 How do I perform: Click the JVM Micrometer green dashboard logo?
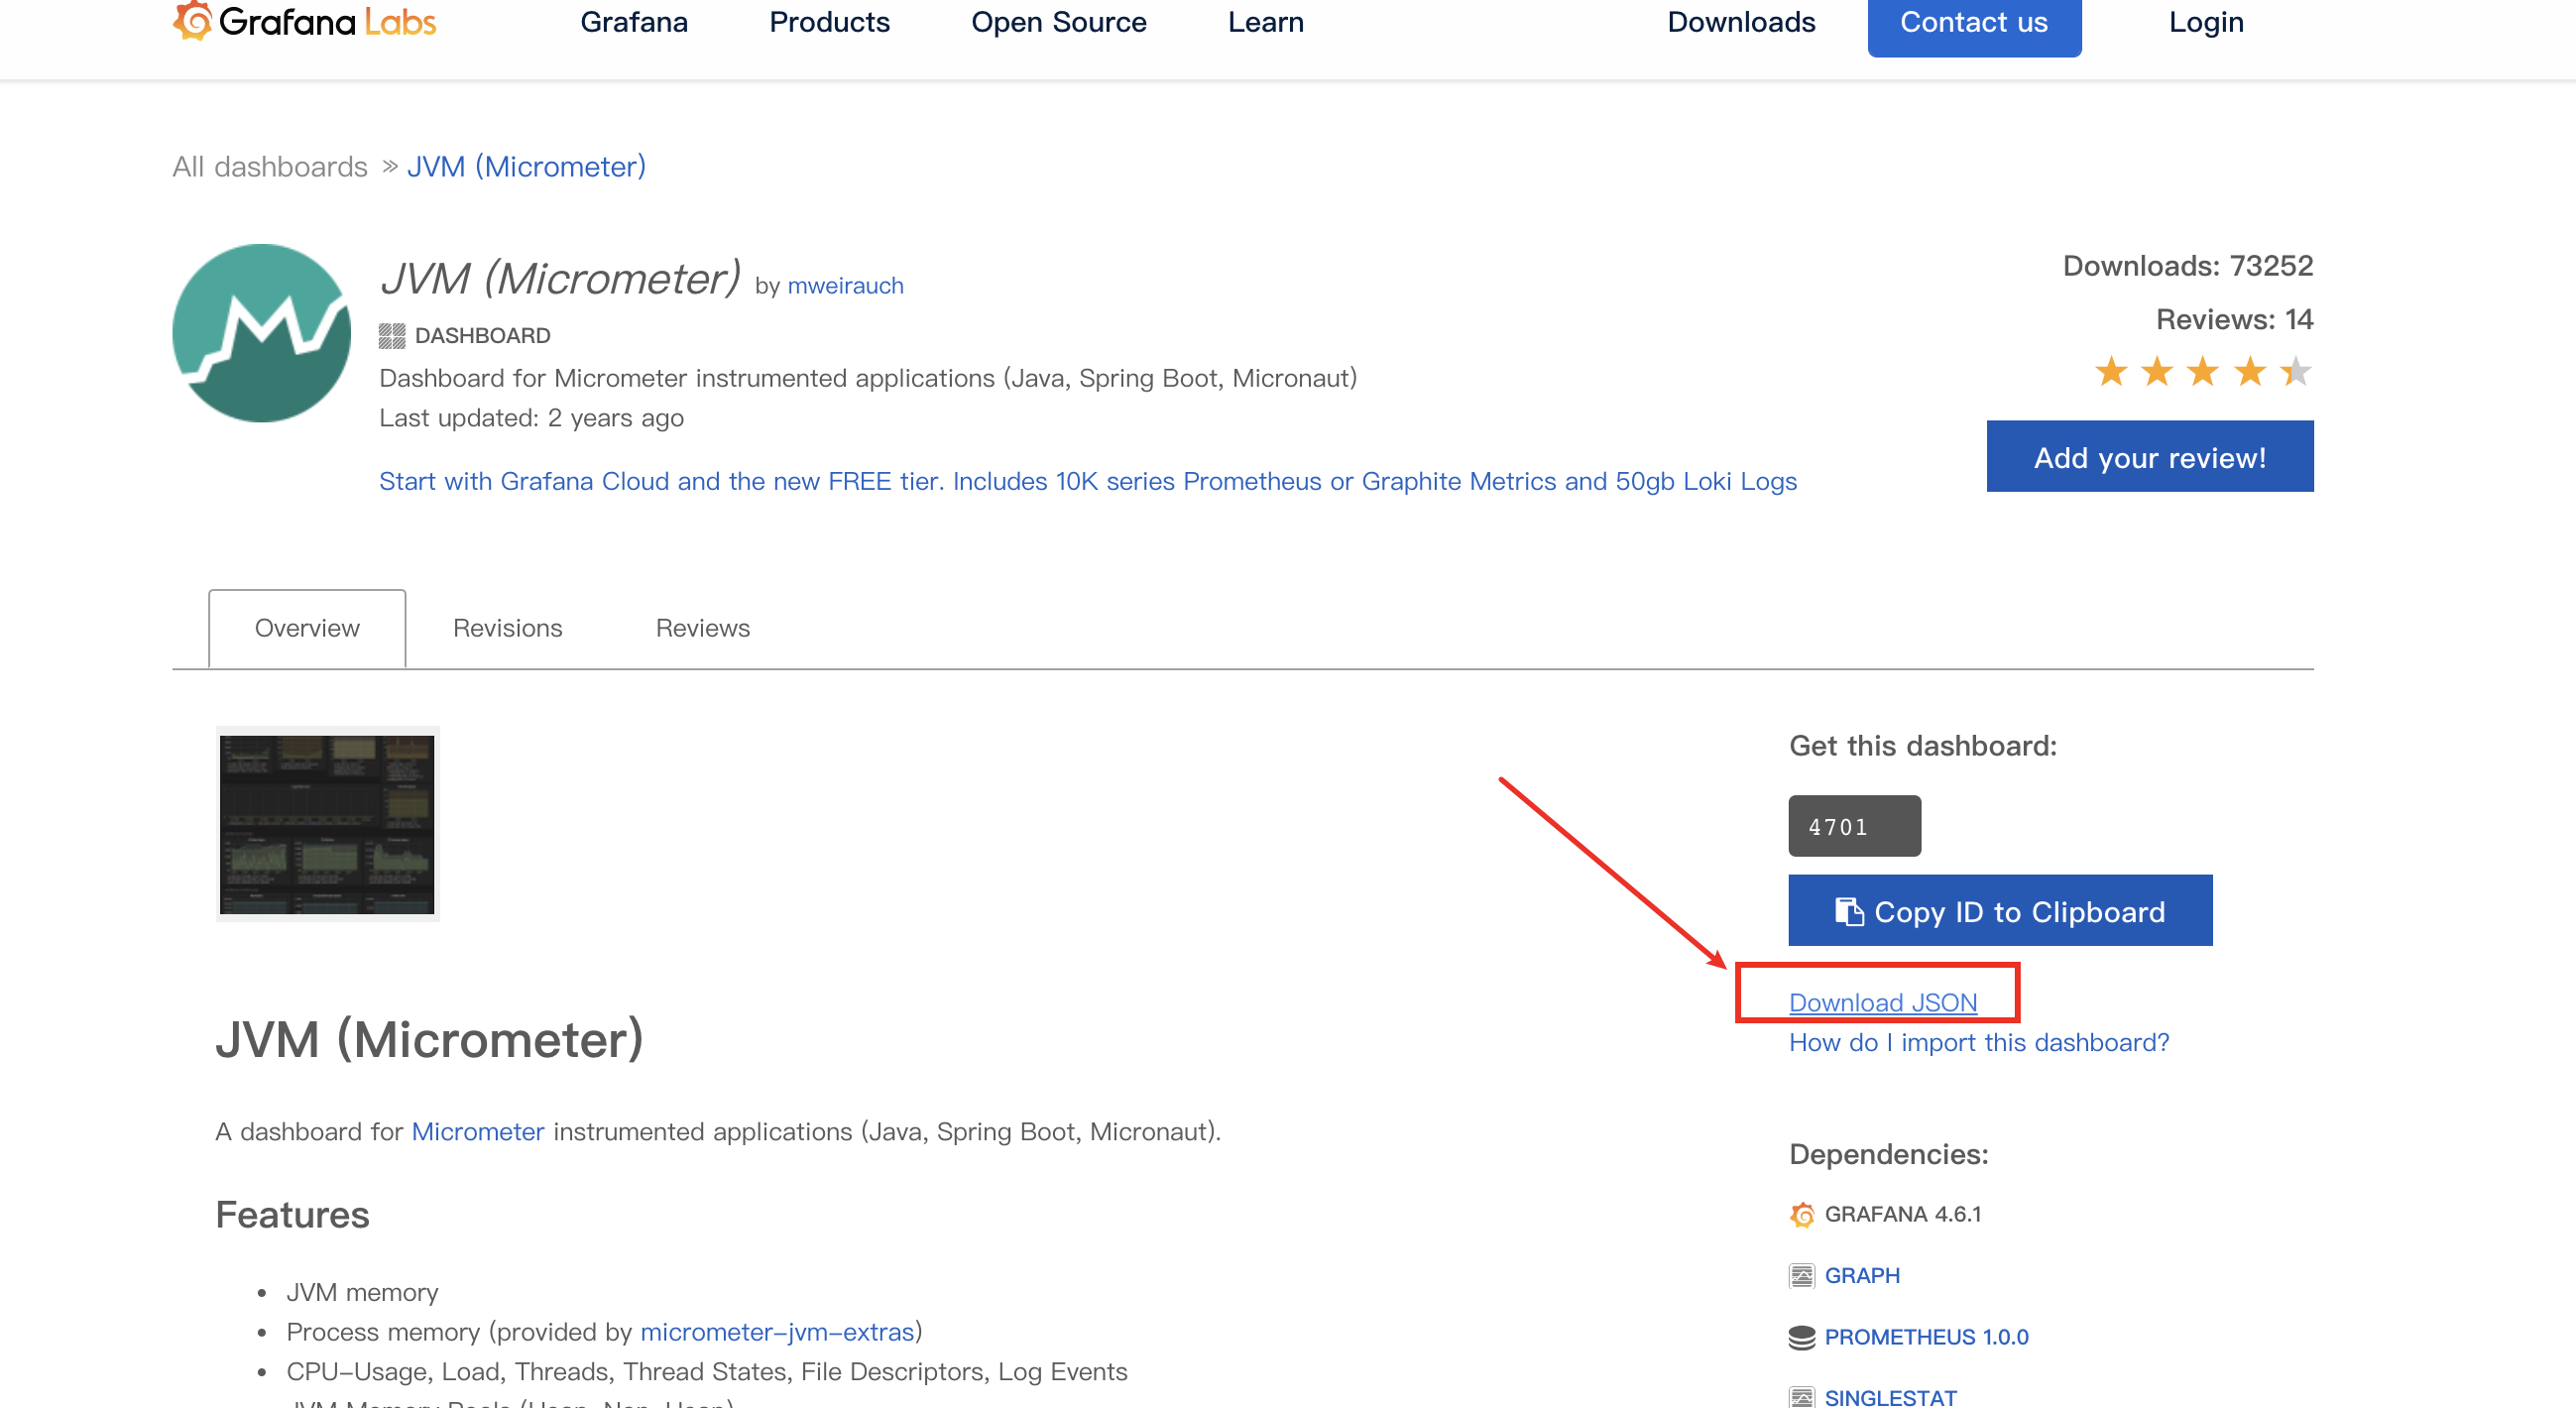coord(261,333)
